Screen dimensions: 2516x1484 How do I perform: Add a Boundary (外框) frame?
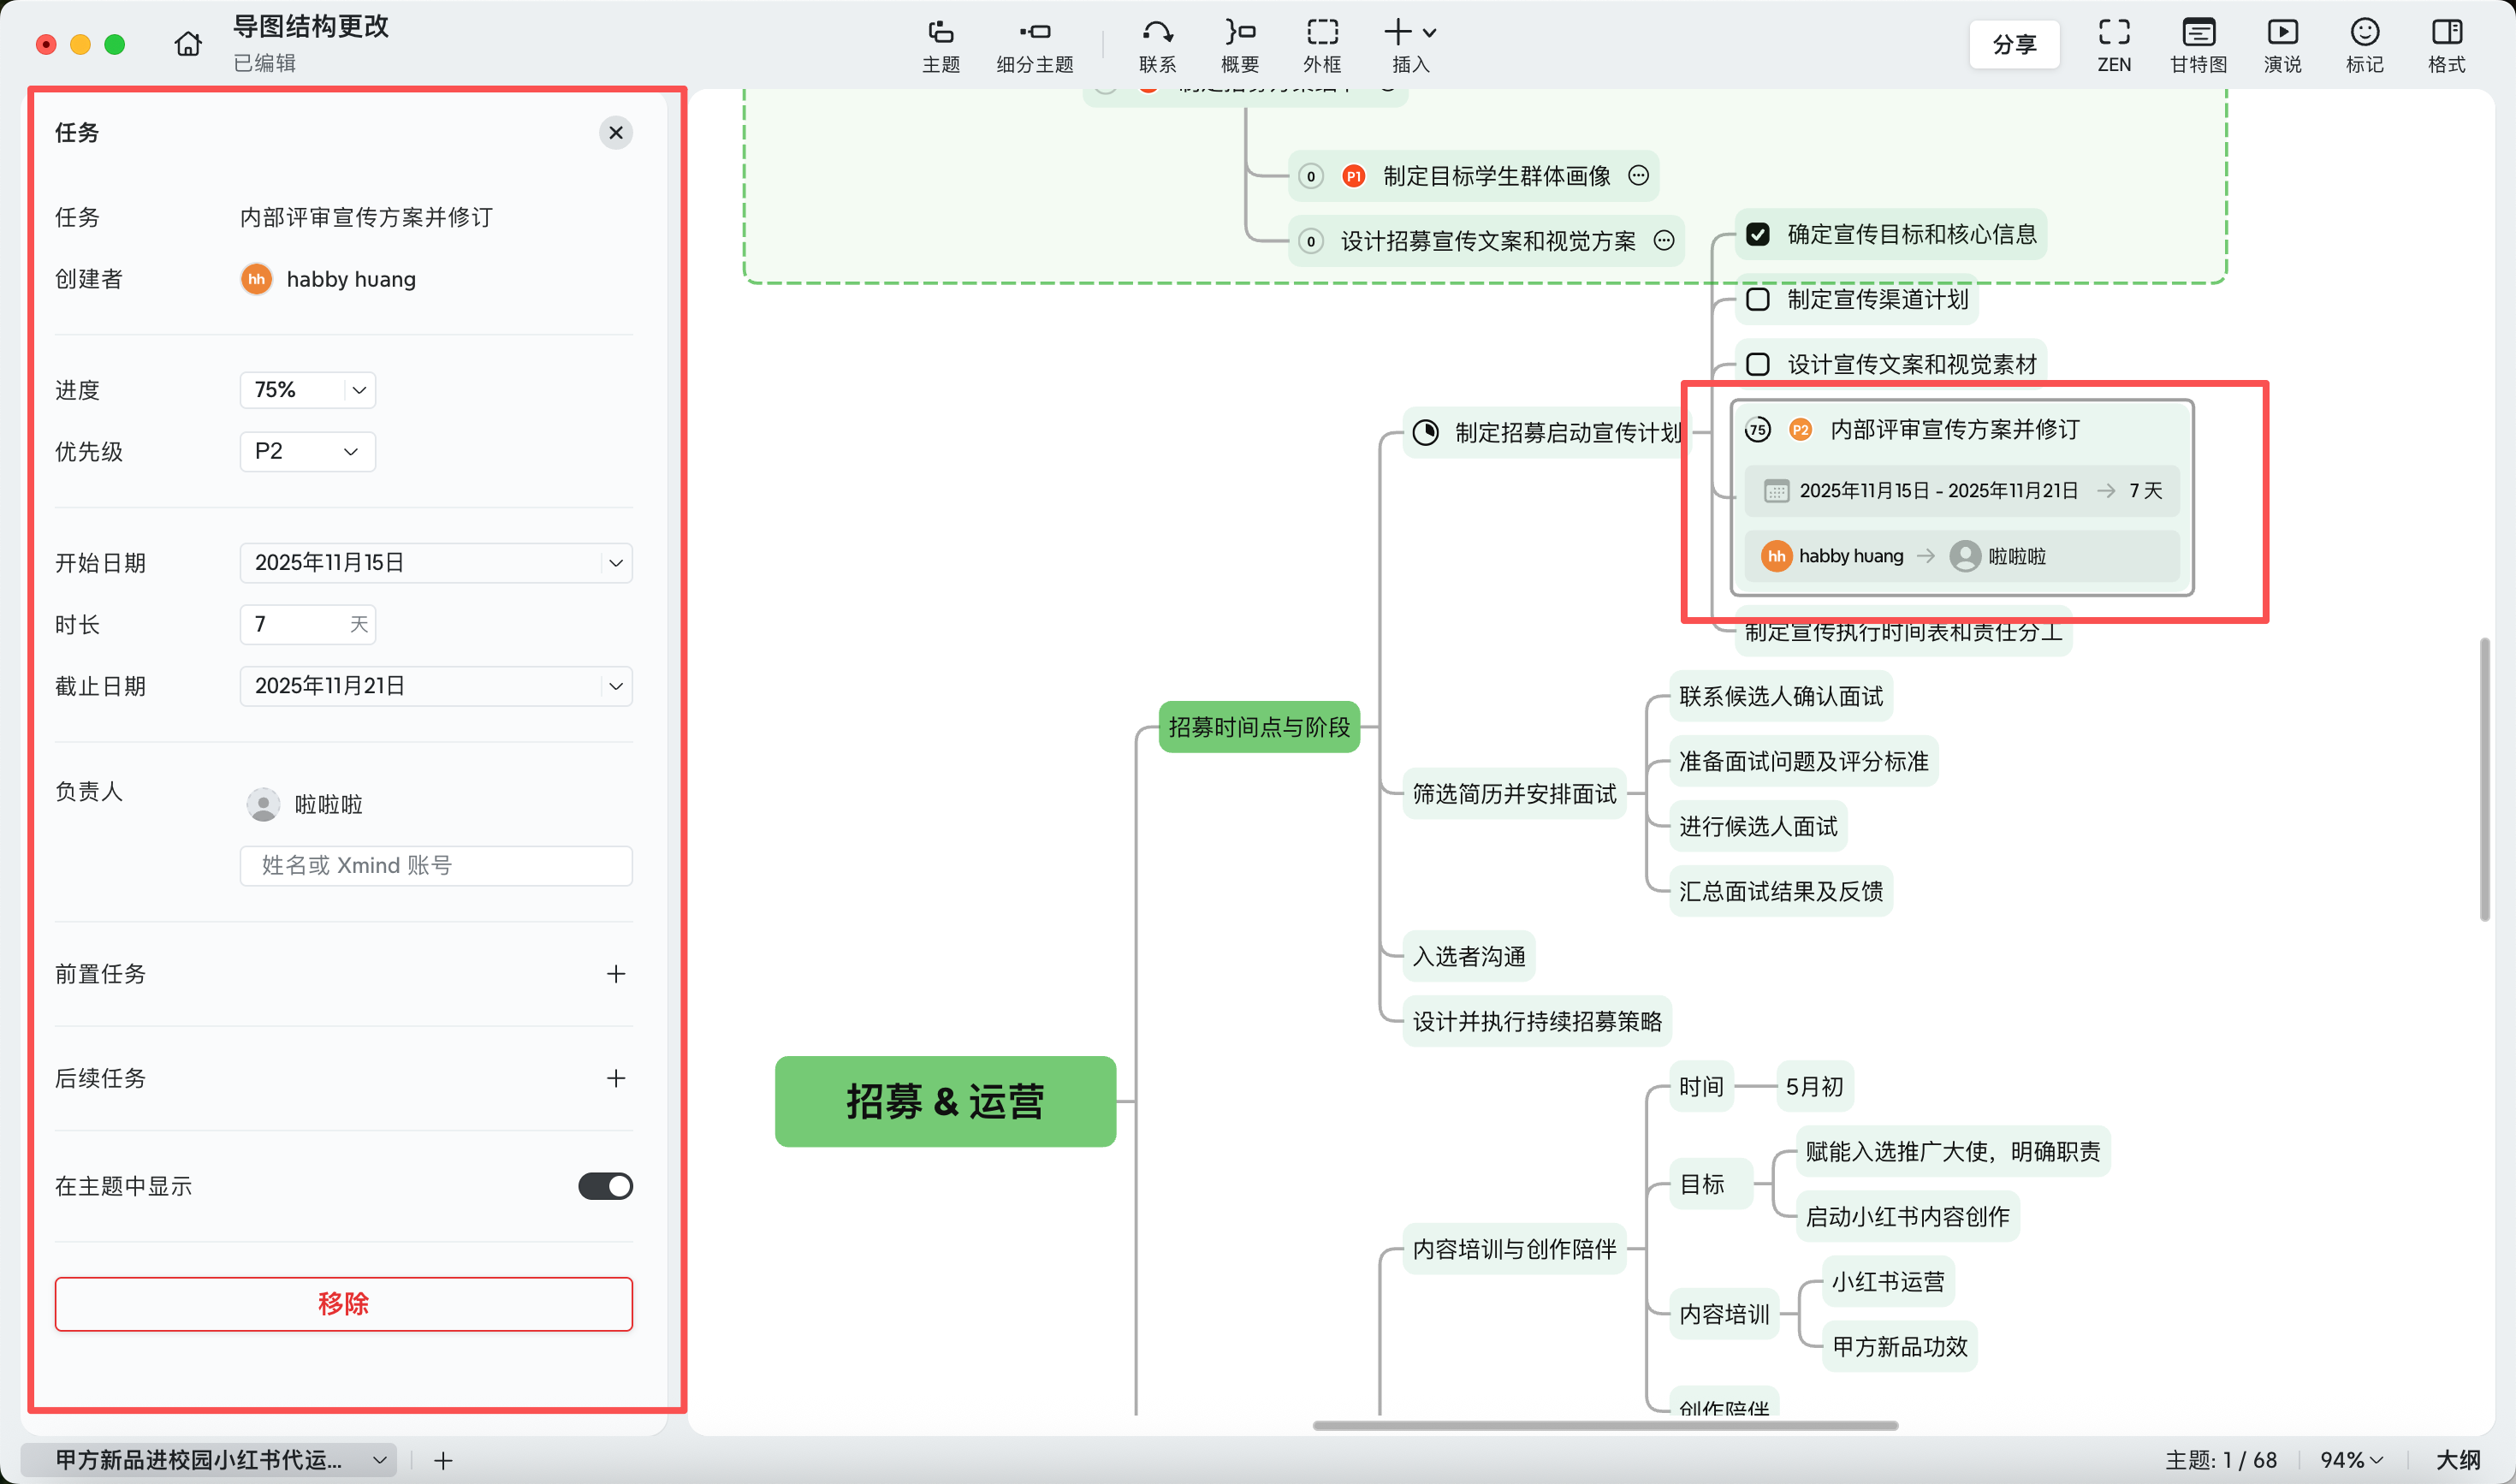pyautogui.click(x=1322, y=33)
